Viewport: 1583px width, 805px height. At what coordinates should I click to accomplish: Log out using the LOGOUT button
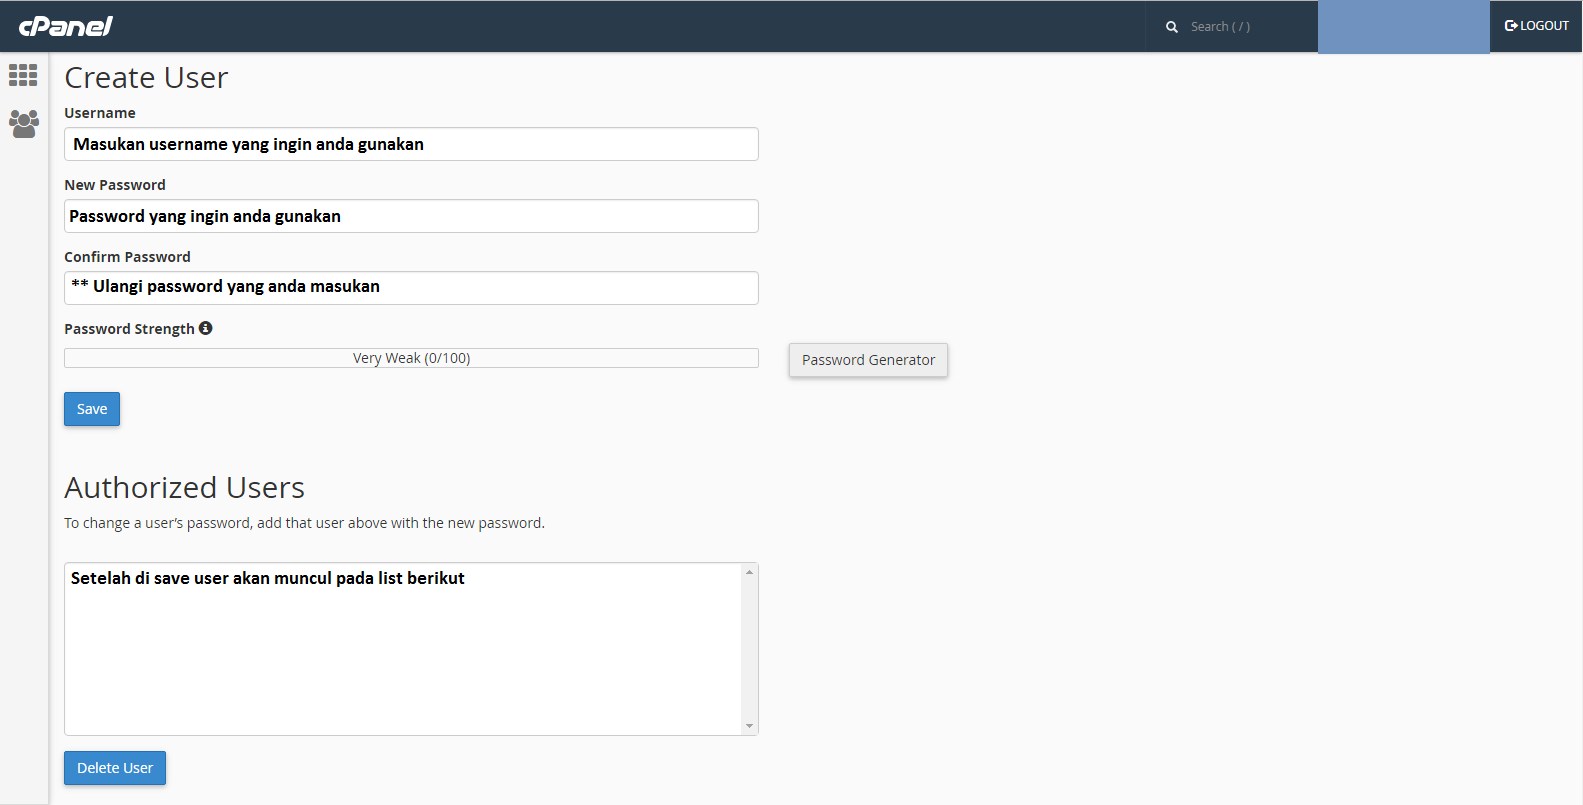(1536, 26)
